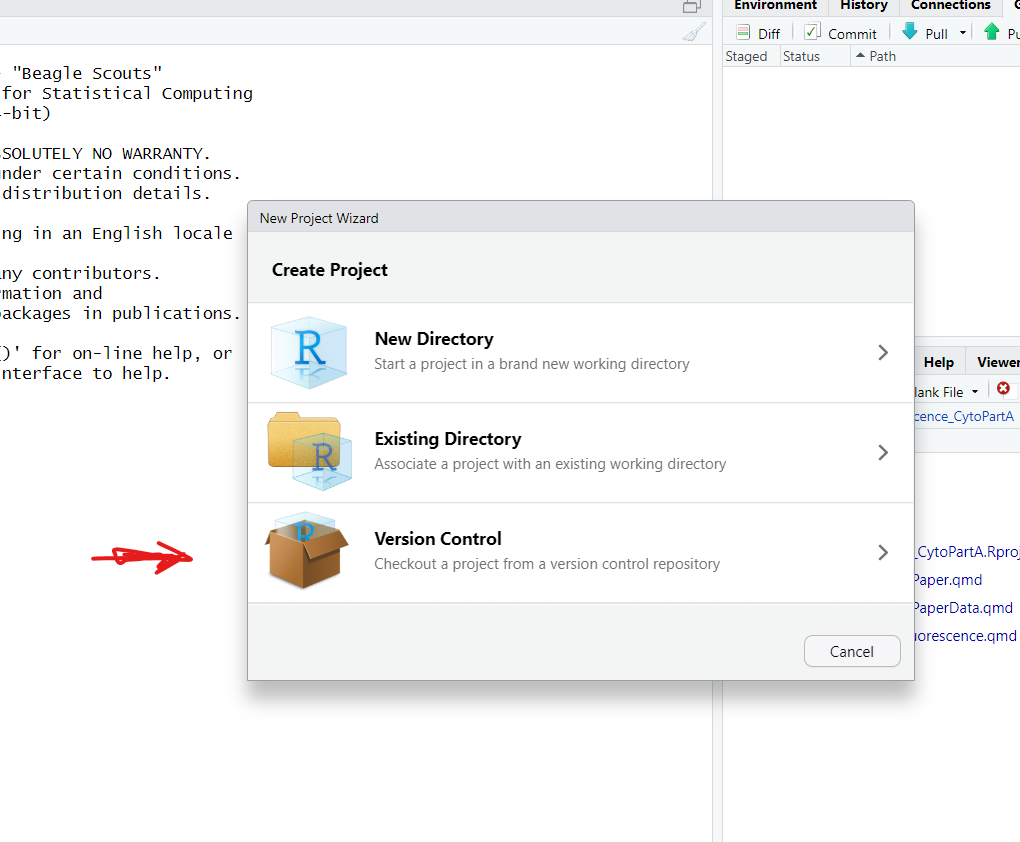Viewport: 1020px width, 842px height.
Task: Sort by the Path column header
Action: point(882,56)
